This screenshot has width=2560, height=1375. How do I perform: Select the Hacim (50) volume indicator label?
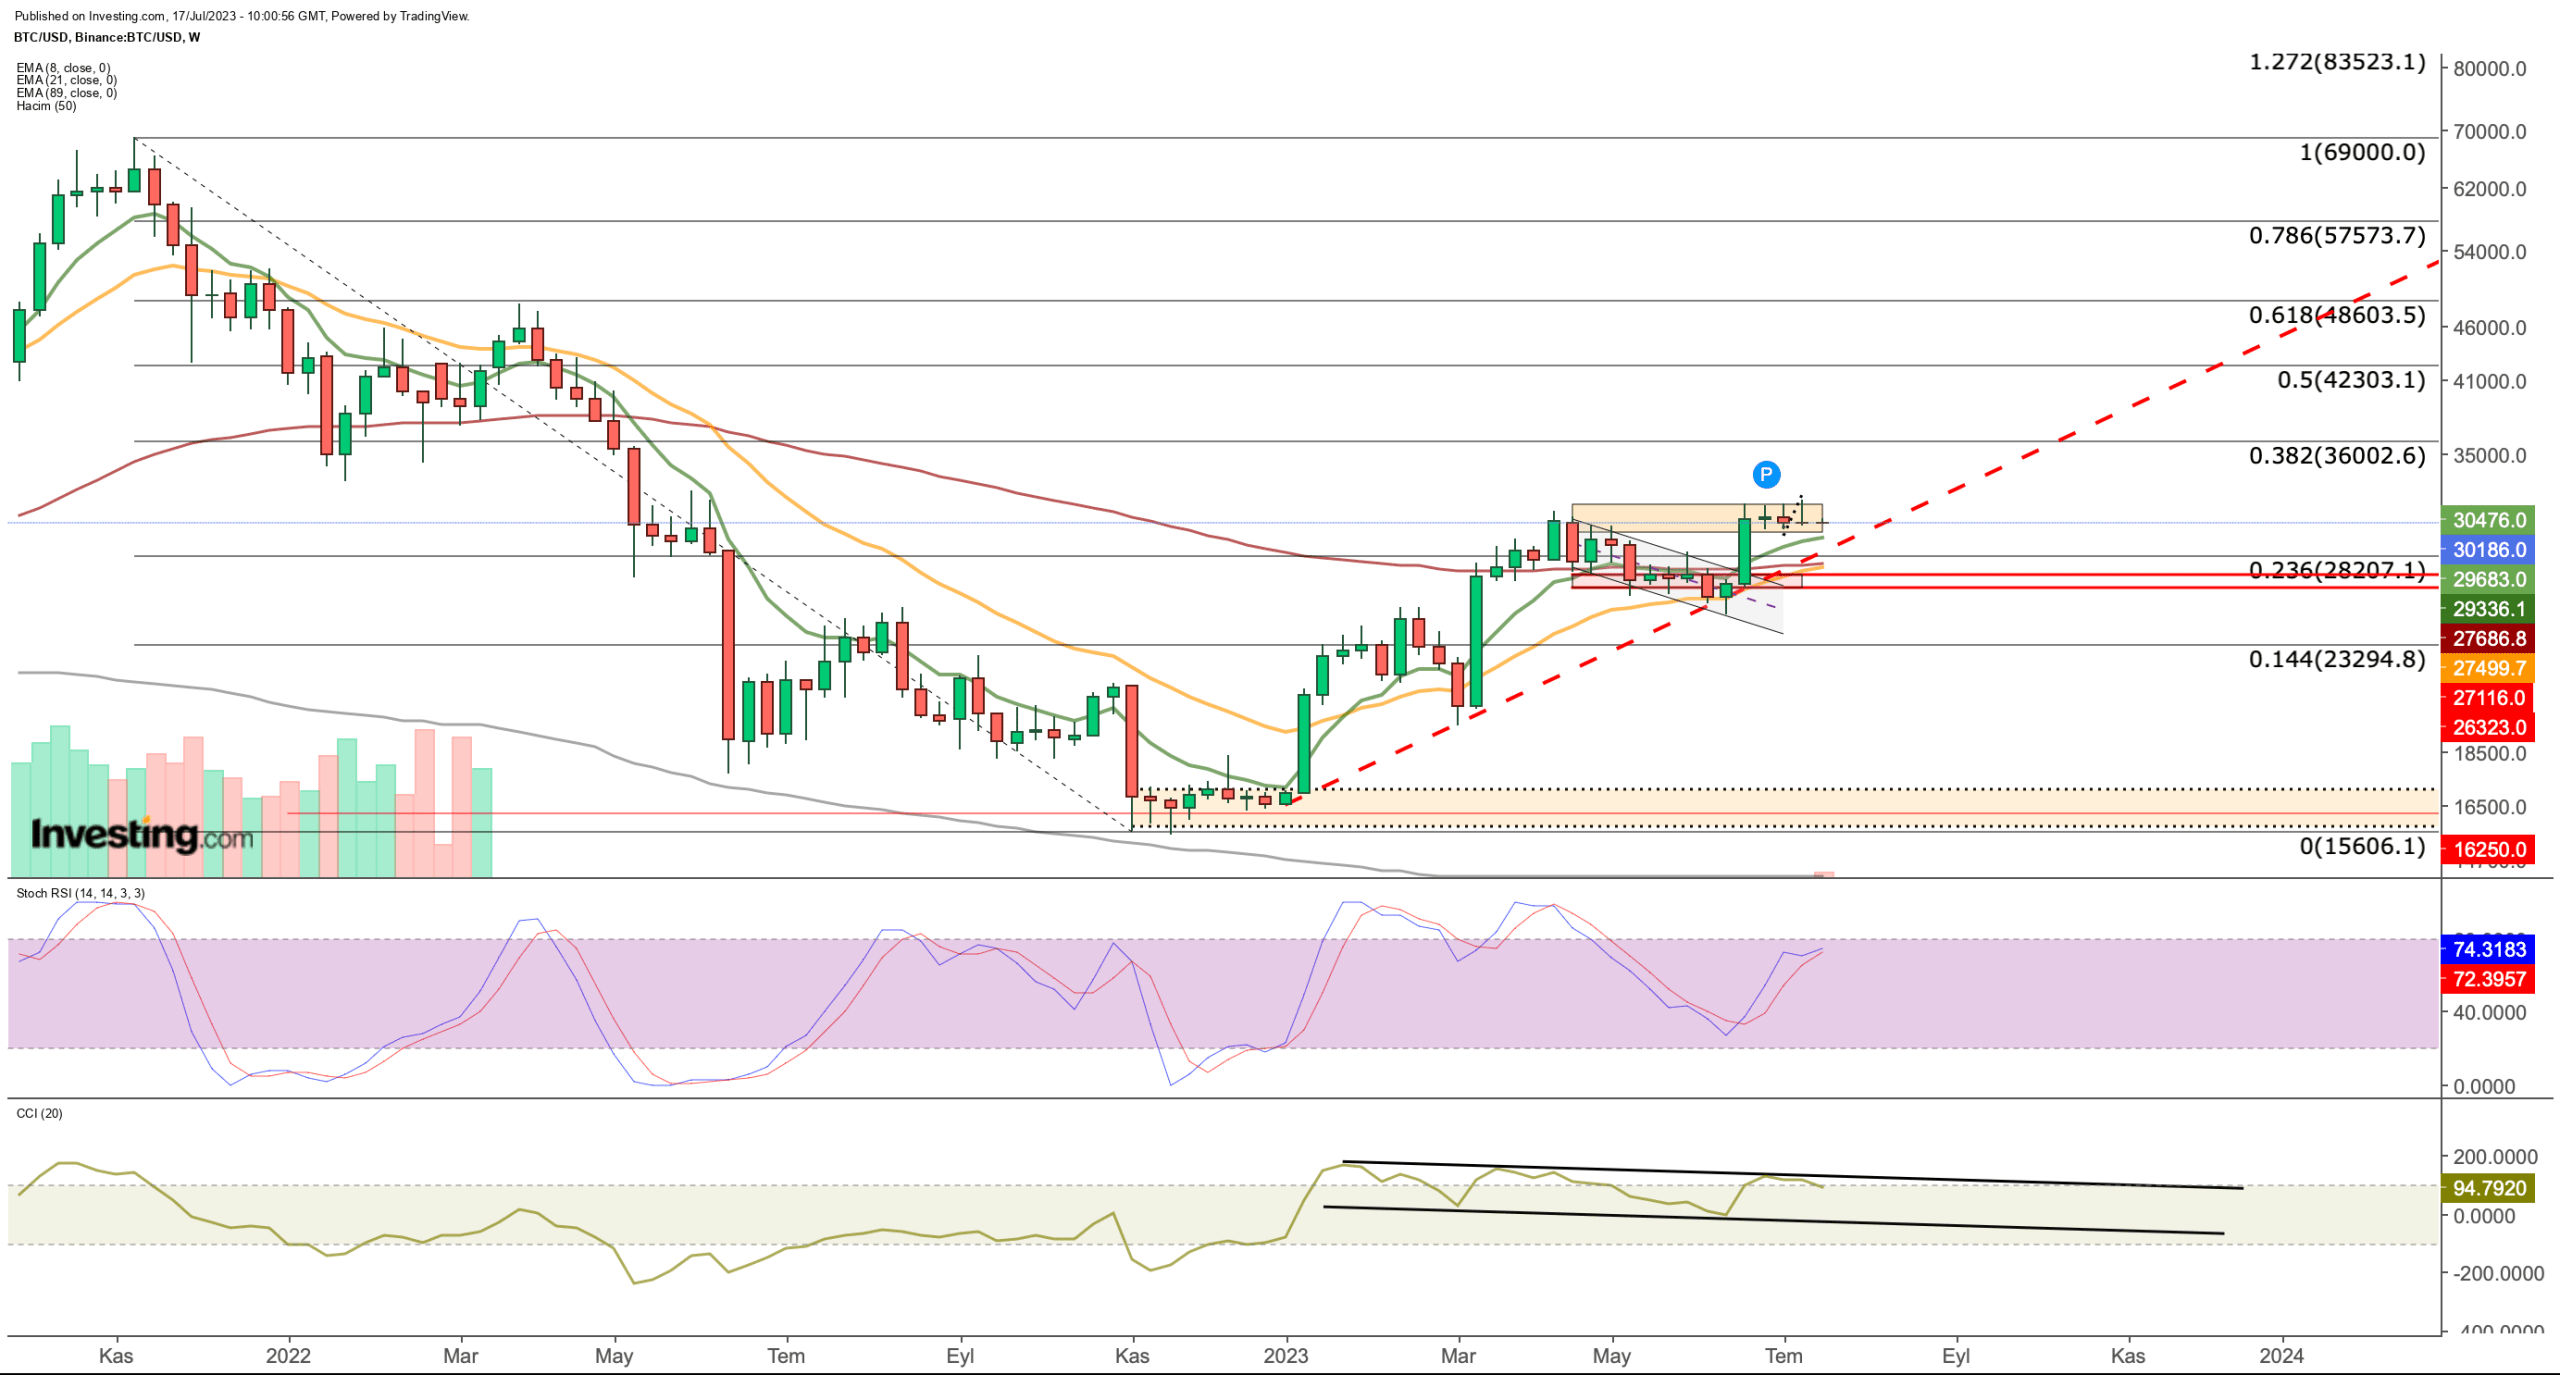pyautogui.click(x=46, y=106)
